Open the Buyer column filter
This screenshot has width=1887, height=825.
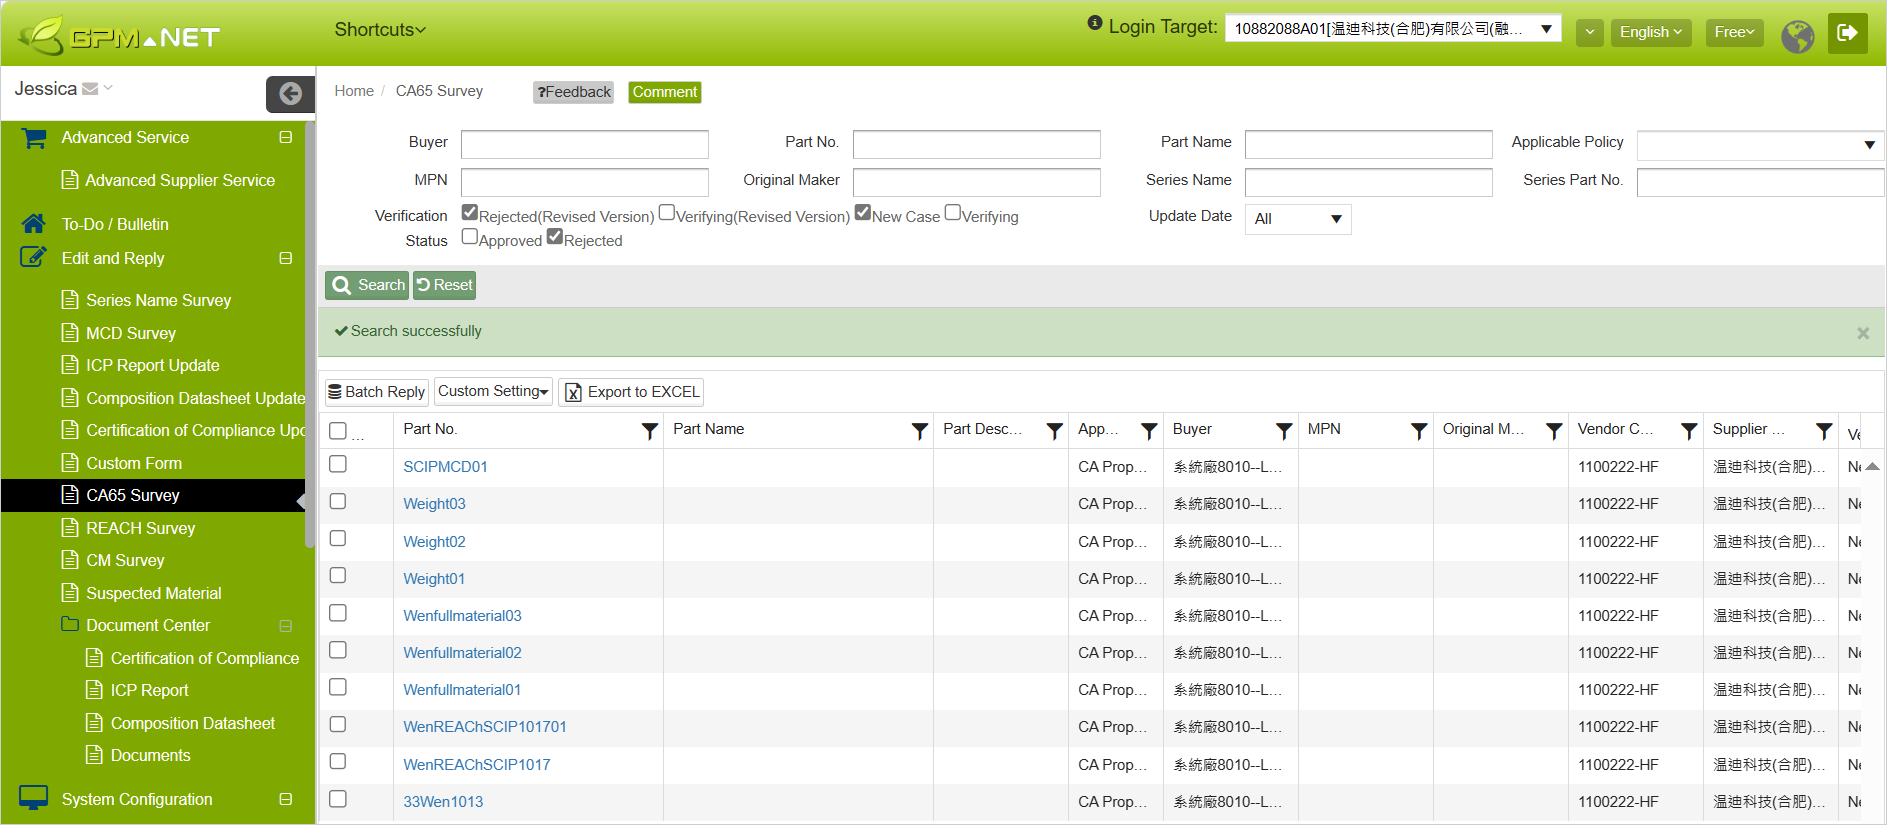pos(1284,431)
